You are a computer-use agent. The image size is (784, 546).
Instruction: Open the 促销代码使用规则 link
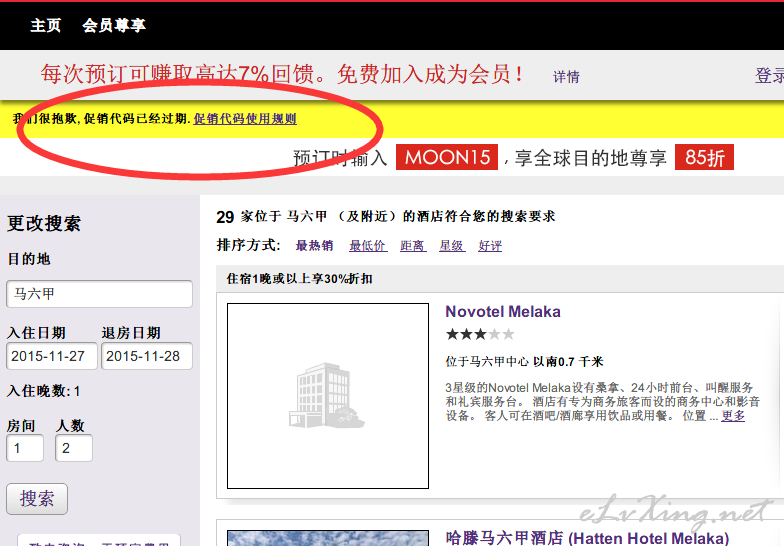point(245,119)
